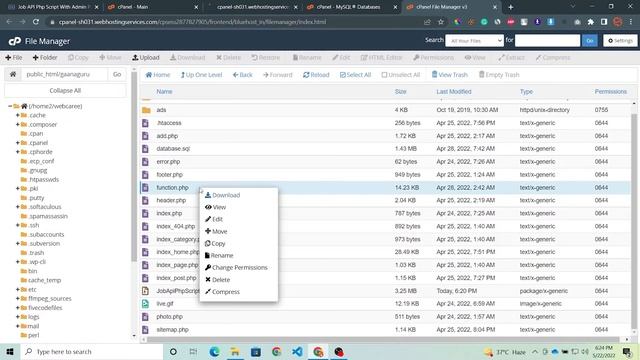
Task: Click the search text field
Action: [547, 41]
